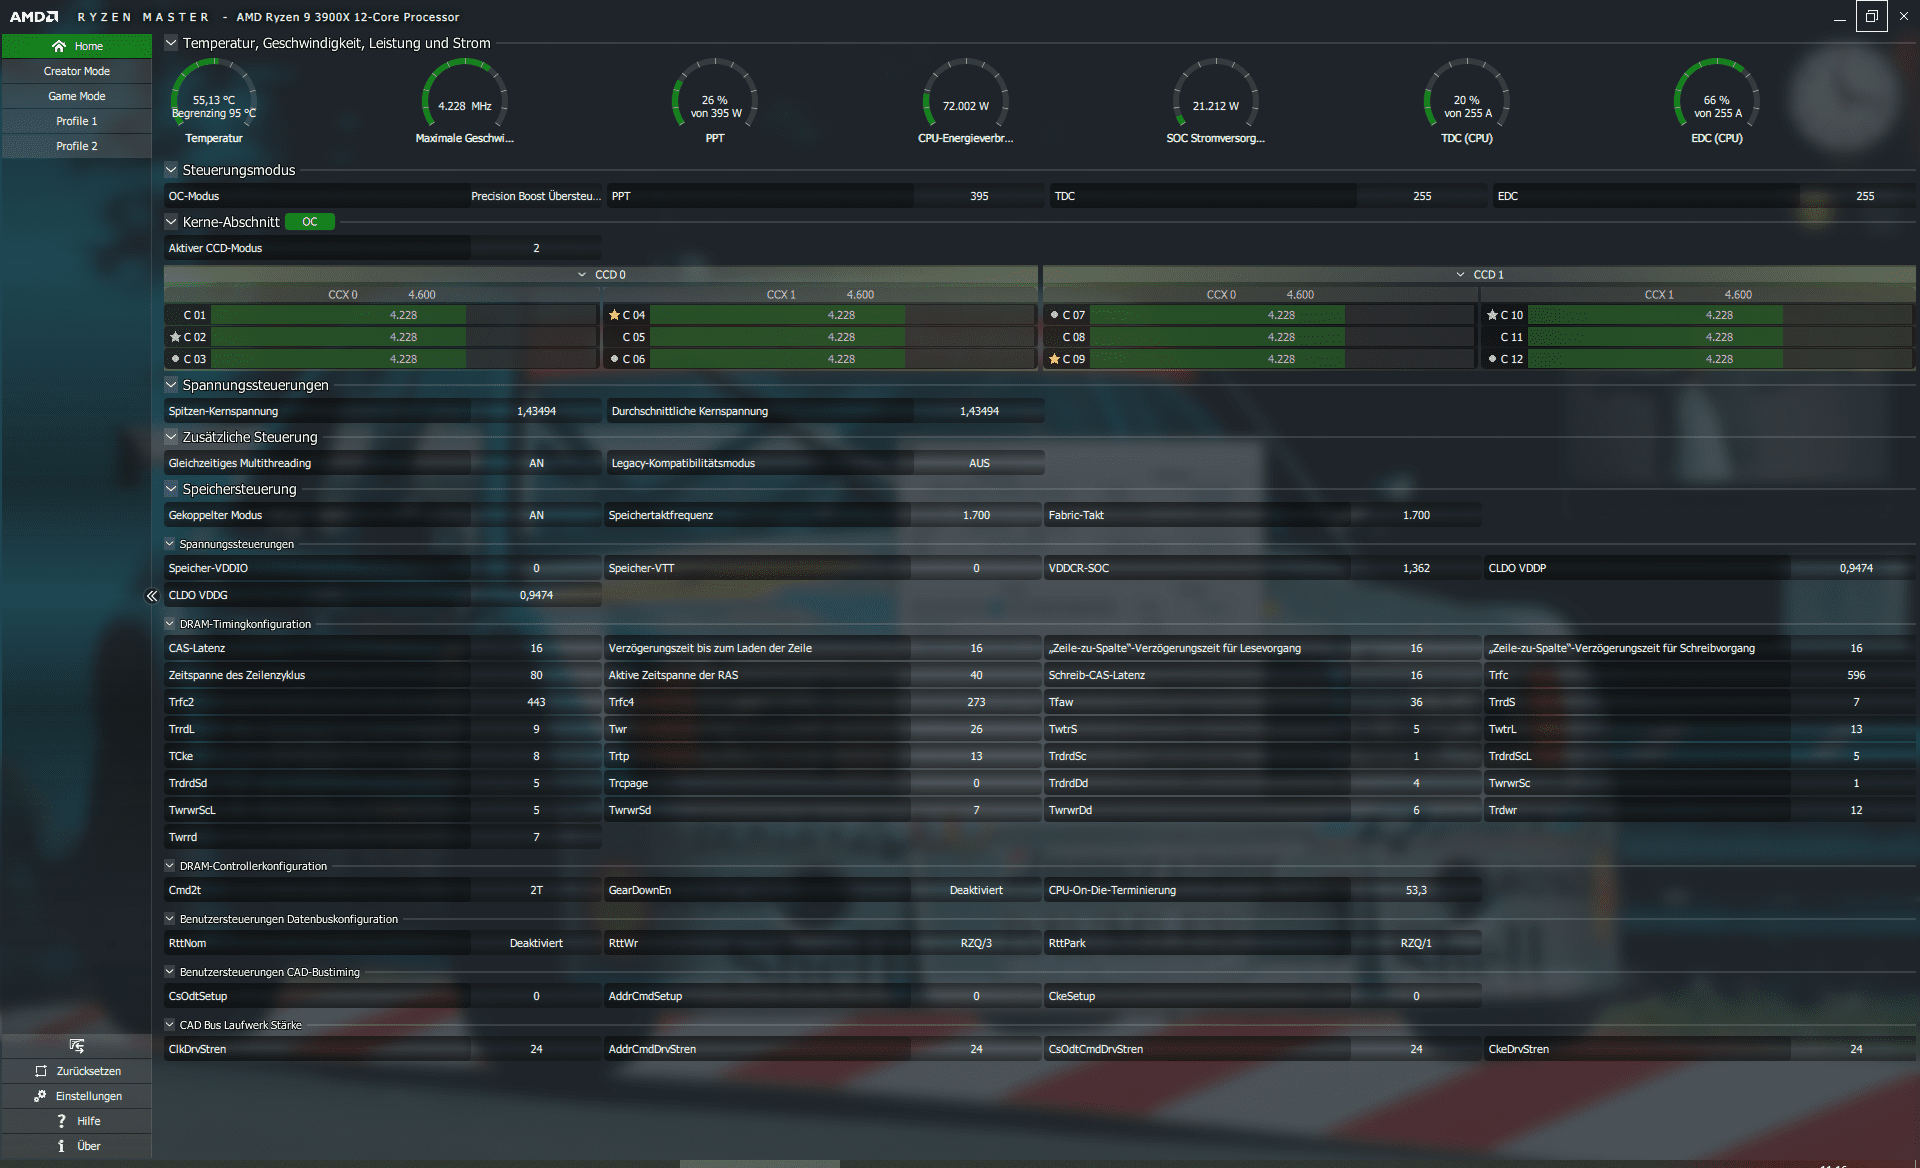Collapse the Temperatur, Geschwindigkeit section chevron
1920x1168 pixels.
point(171,43)
